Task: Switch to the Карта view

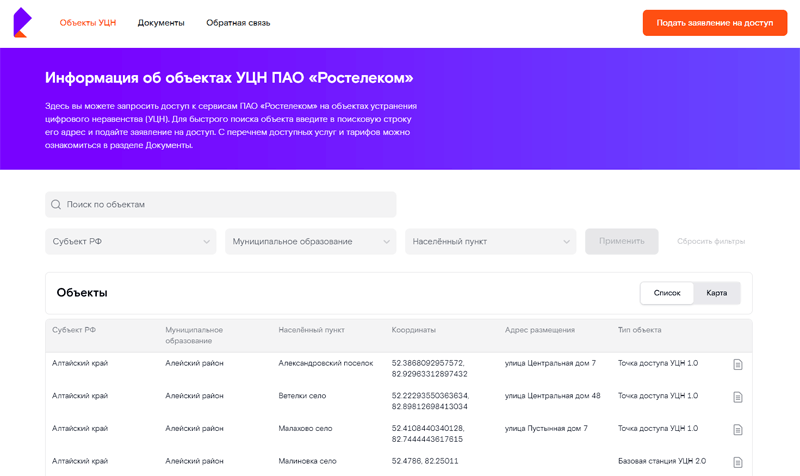Action: [x=716, y=293]
